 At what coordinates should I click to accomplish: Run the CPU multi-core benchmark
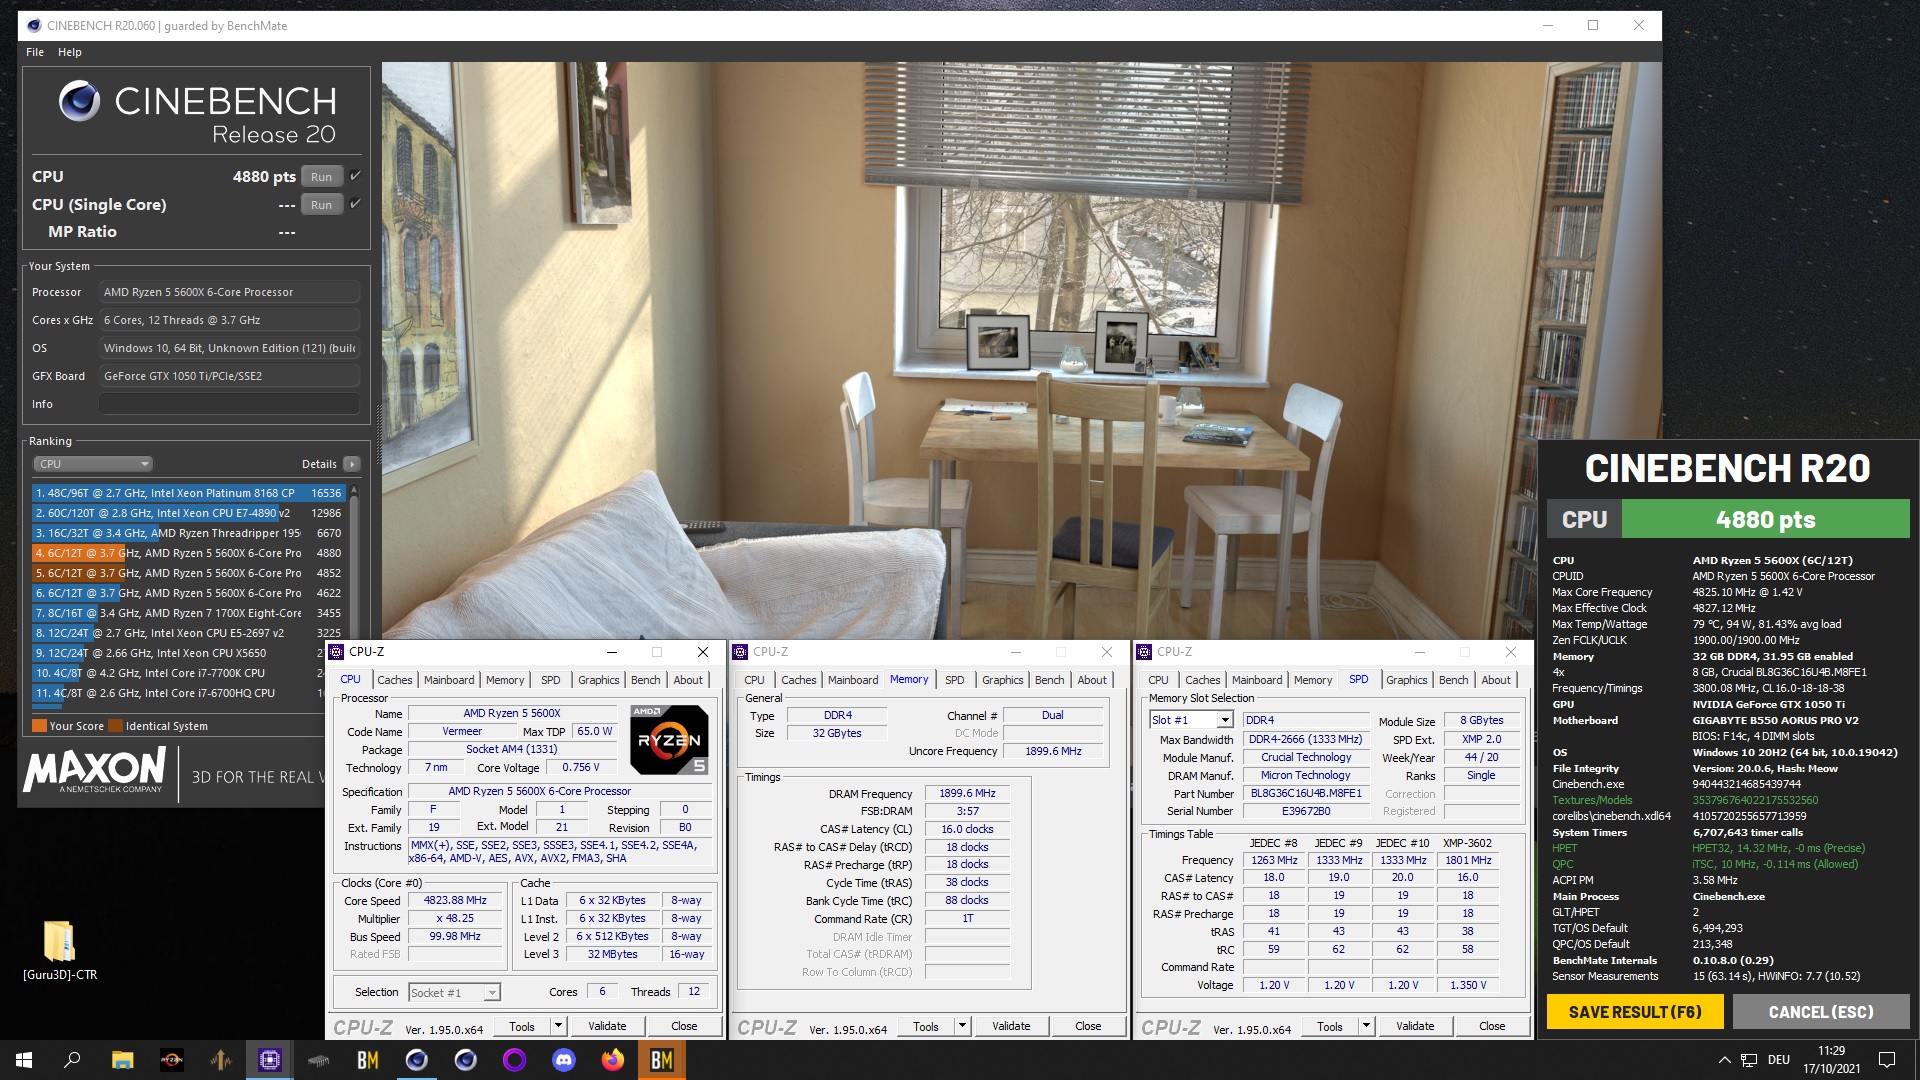[x=321, y=177]
